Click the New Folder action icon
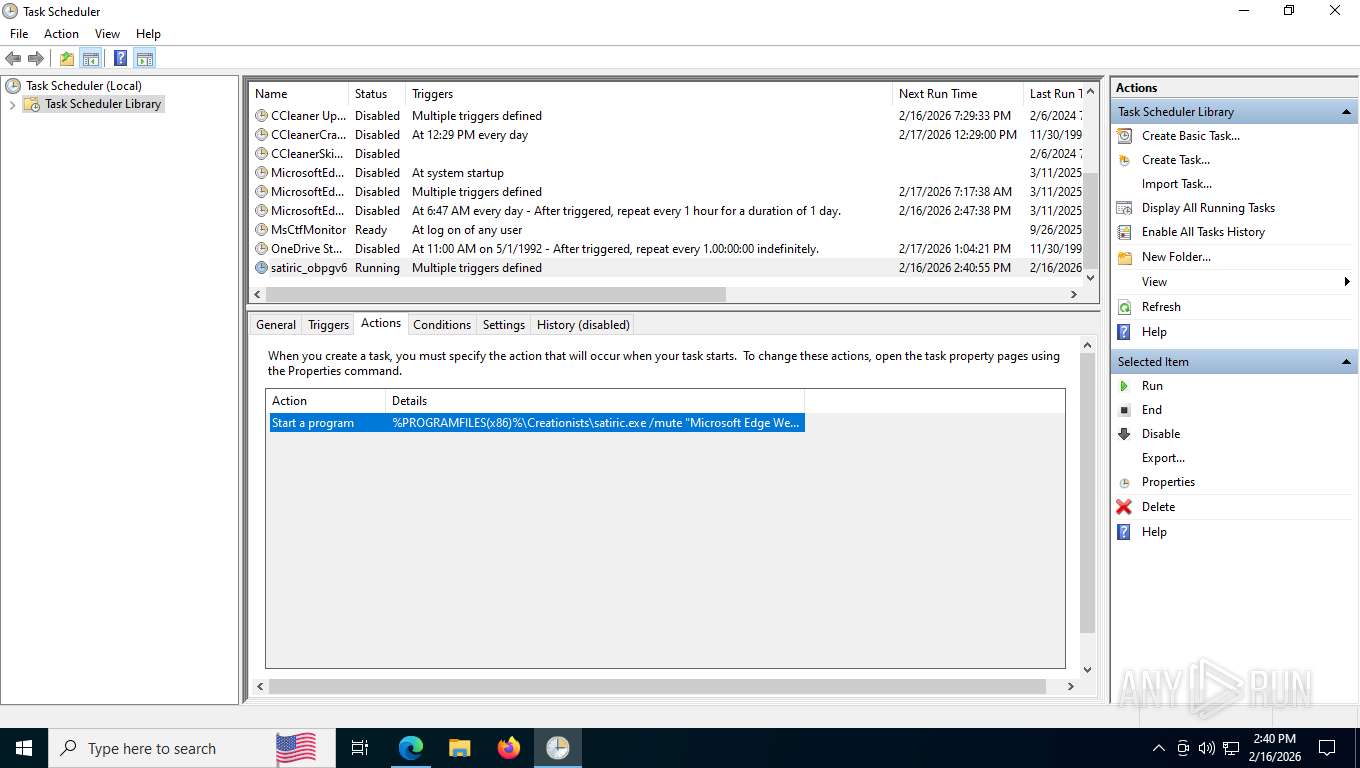1360x768 pixels. pos(1125,257)
